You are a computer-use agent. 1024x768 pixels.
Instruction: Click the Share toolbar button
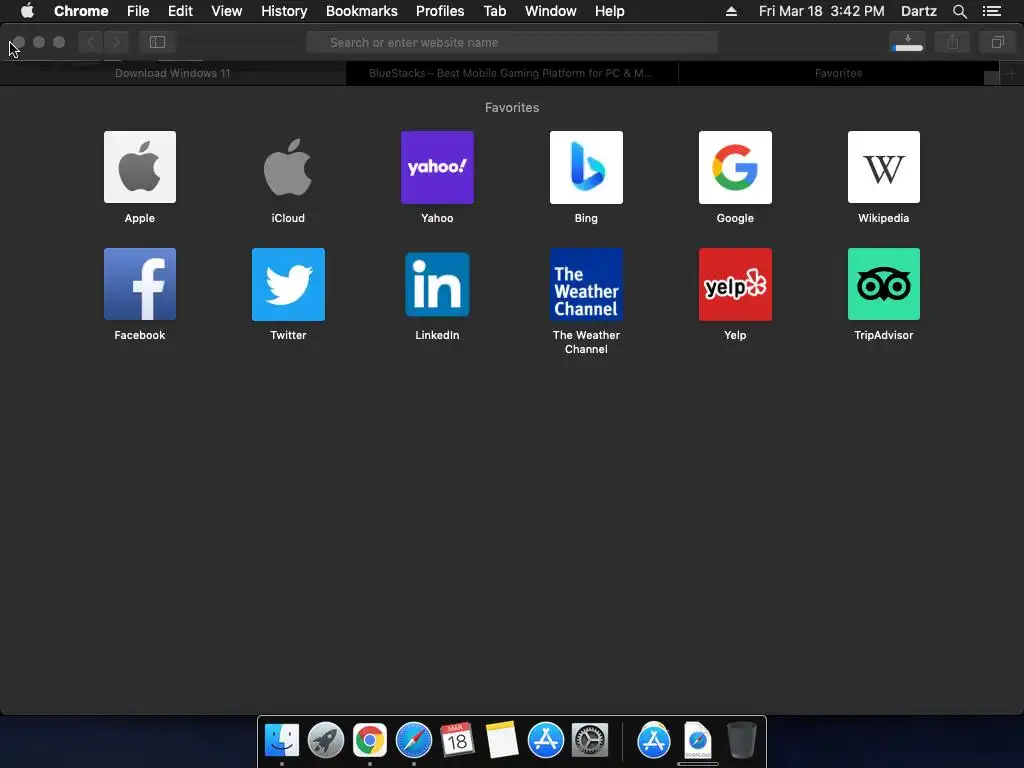pyautogui.click(x=953, y=42)
